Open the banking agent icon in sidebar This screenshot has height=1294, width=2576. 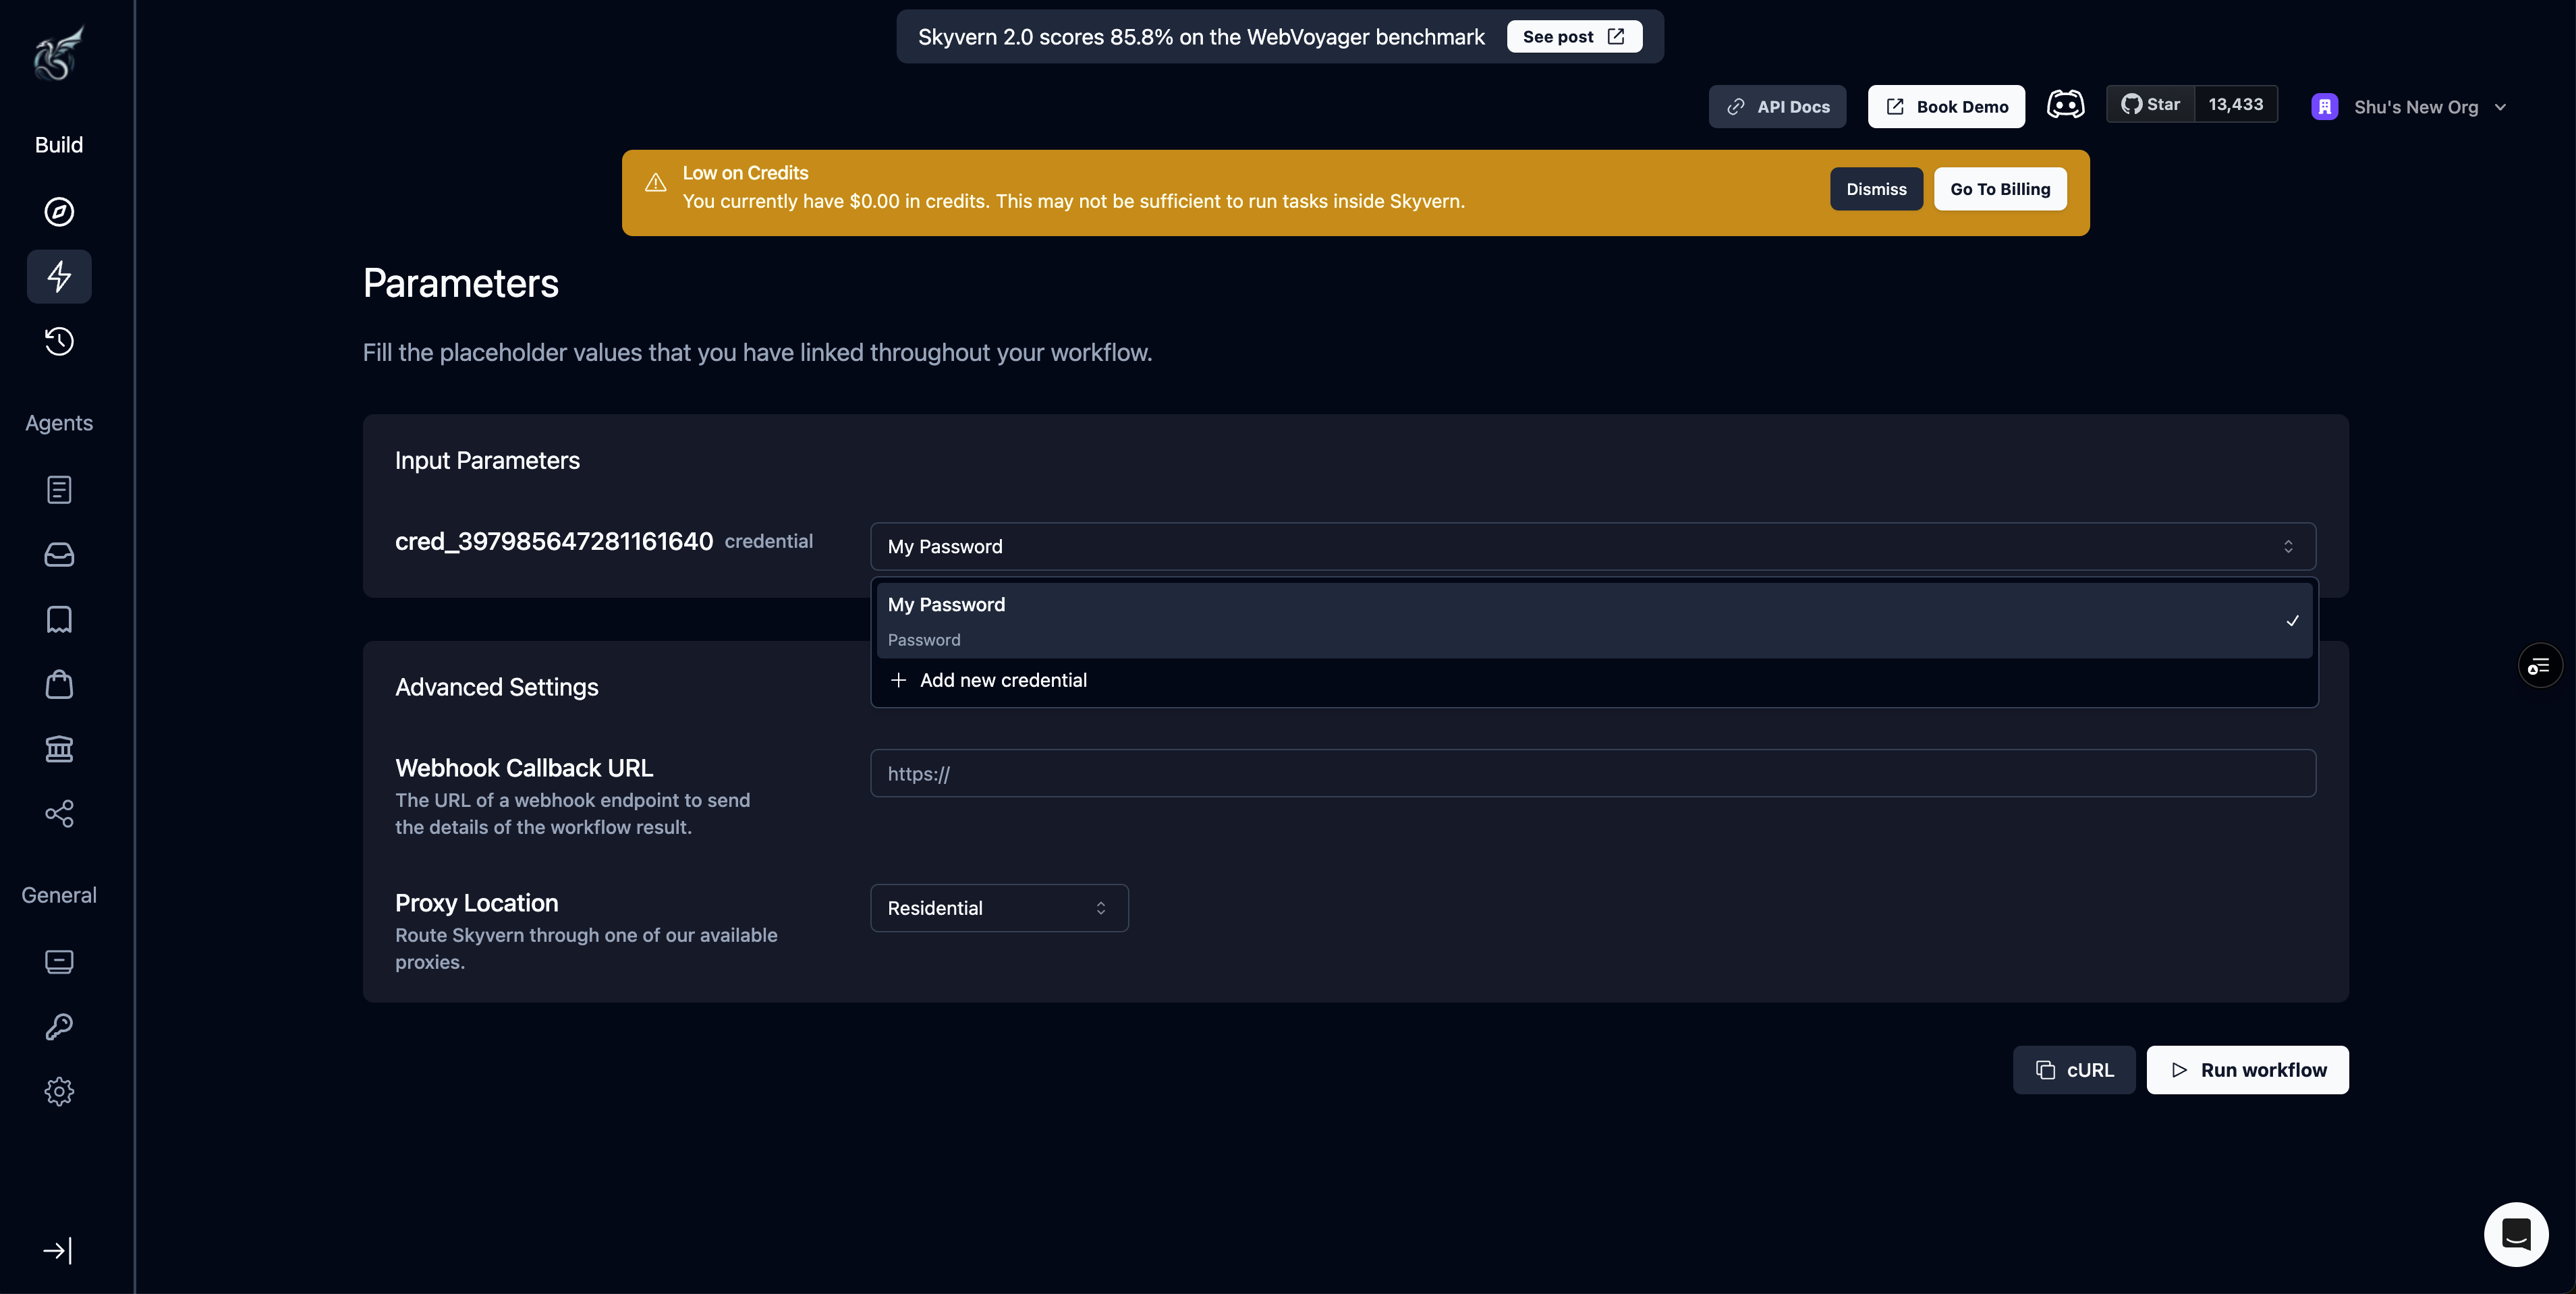(x=58, y=749)
